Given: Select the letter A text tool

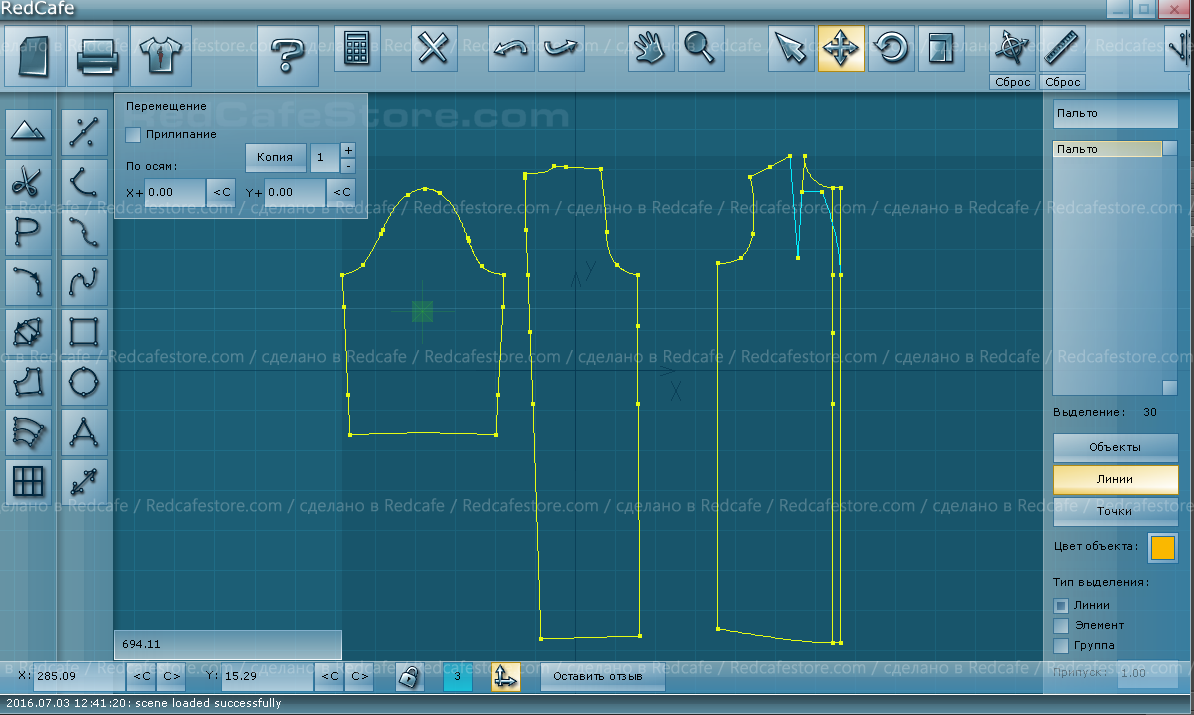Looking at the screenshot, I should point(84,433).
